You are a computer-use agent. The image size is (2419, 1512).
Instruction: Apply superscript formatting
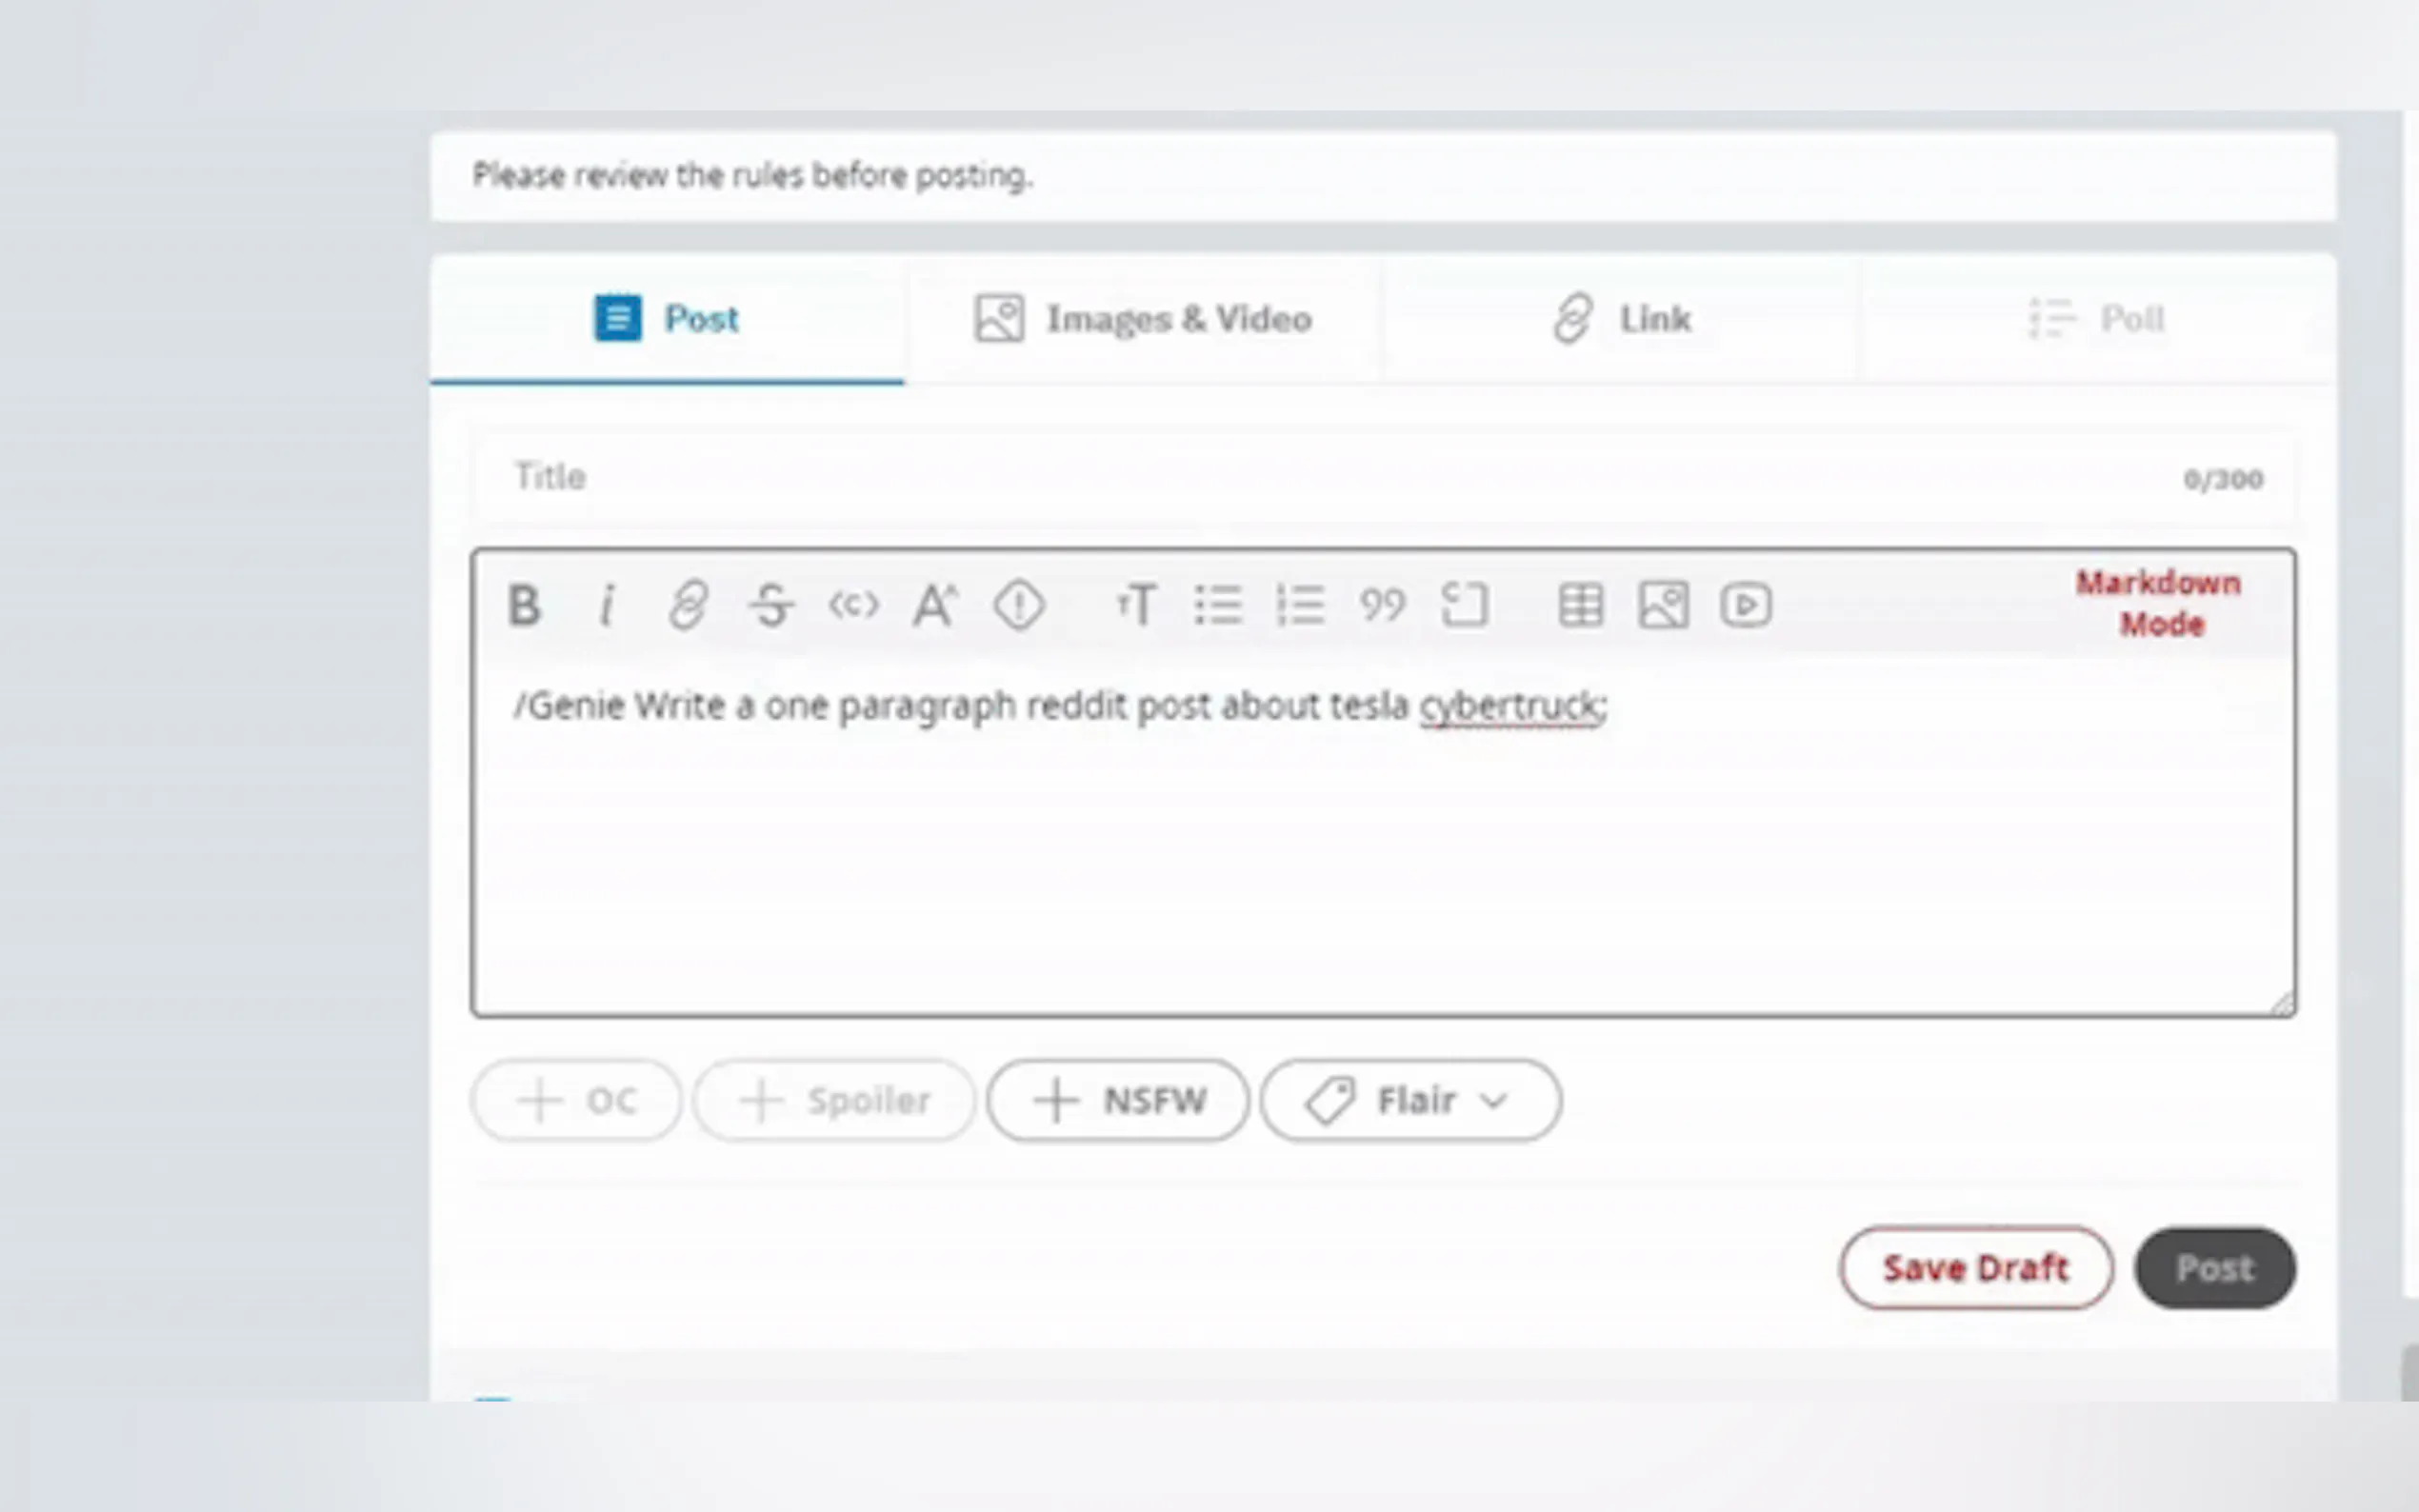(x=935, y=605)
